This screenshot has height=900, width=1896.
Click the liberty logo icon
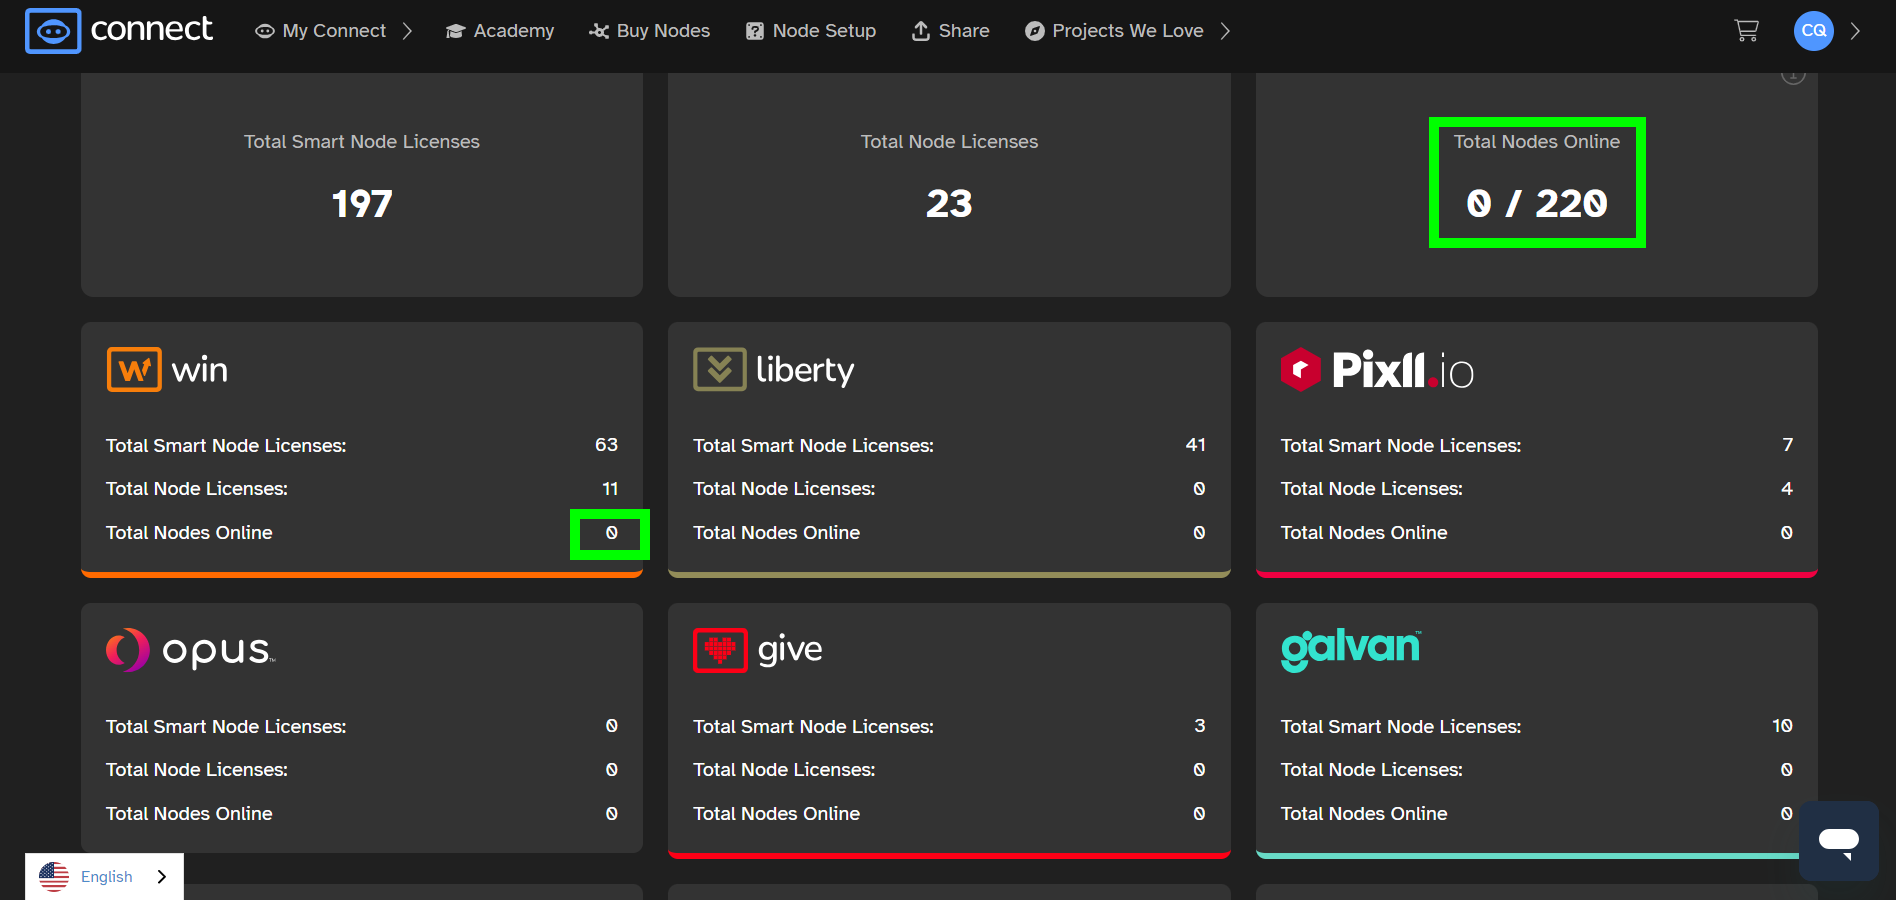coord(720,370)
